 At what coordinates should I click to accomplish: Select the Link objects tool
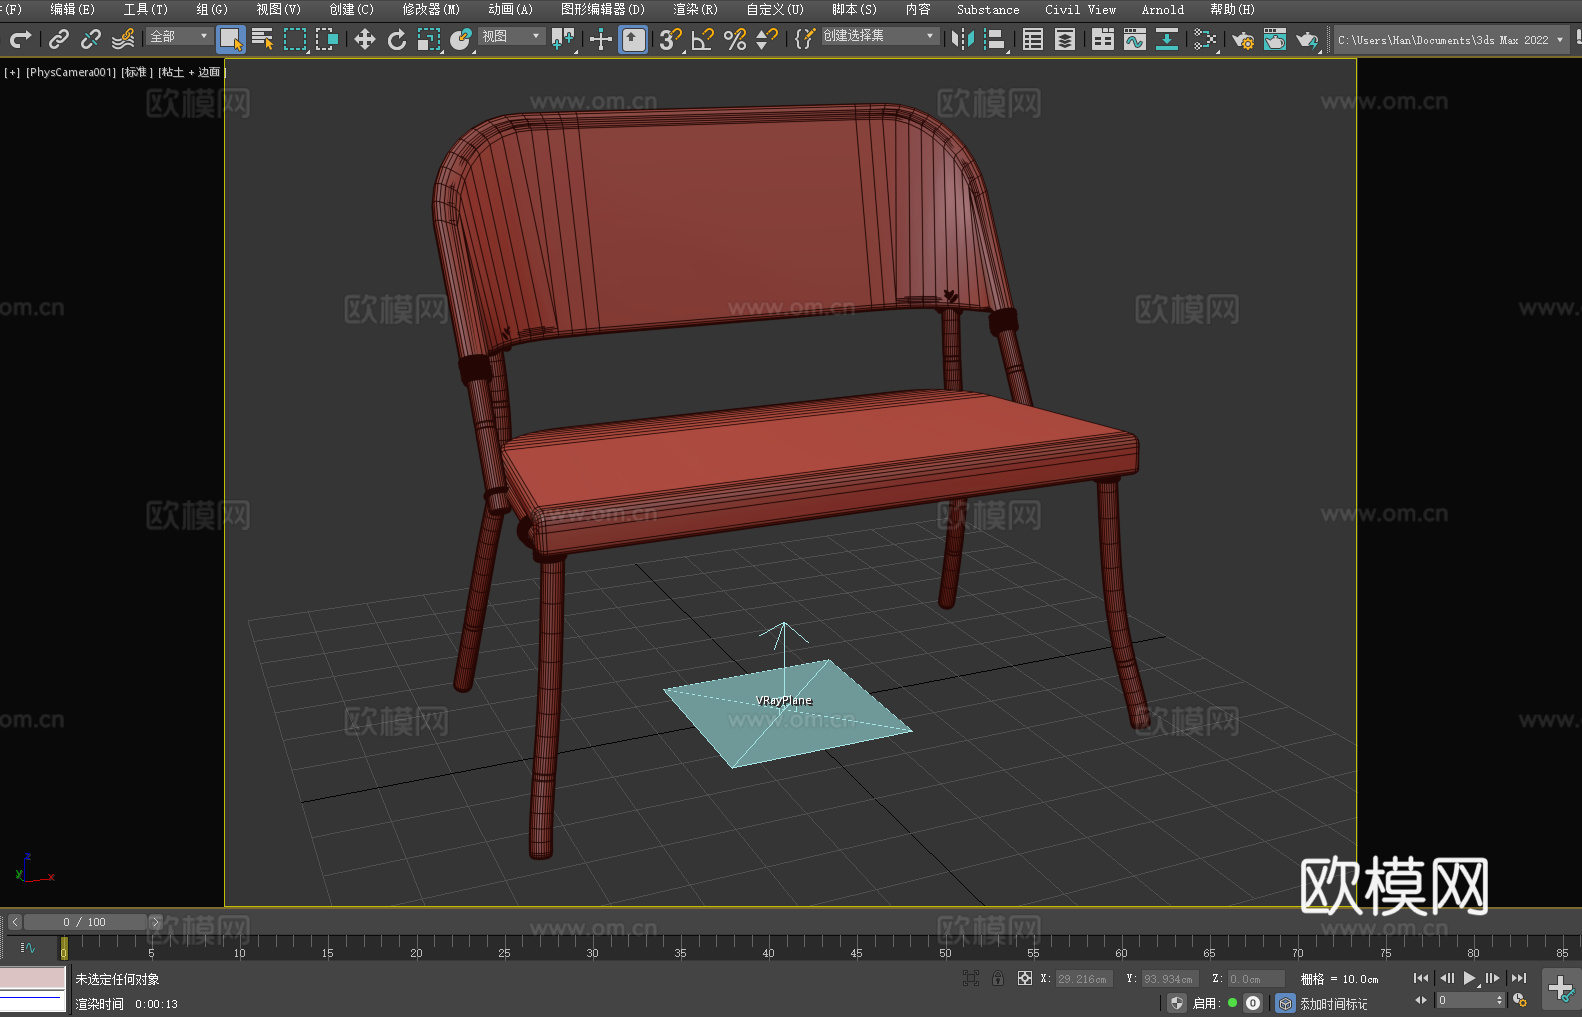pyautogui.click(x=59, y=39)
